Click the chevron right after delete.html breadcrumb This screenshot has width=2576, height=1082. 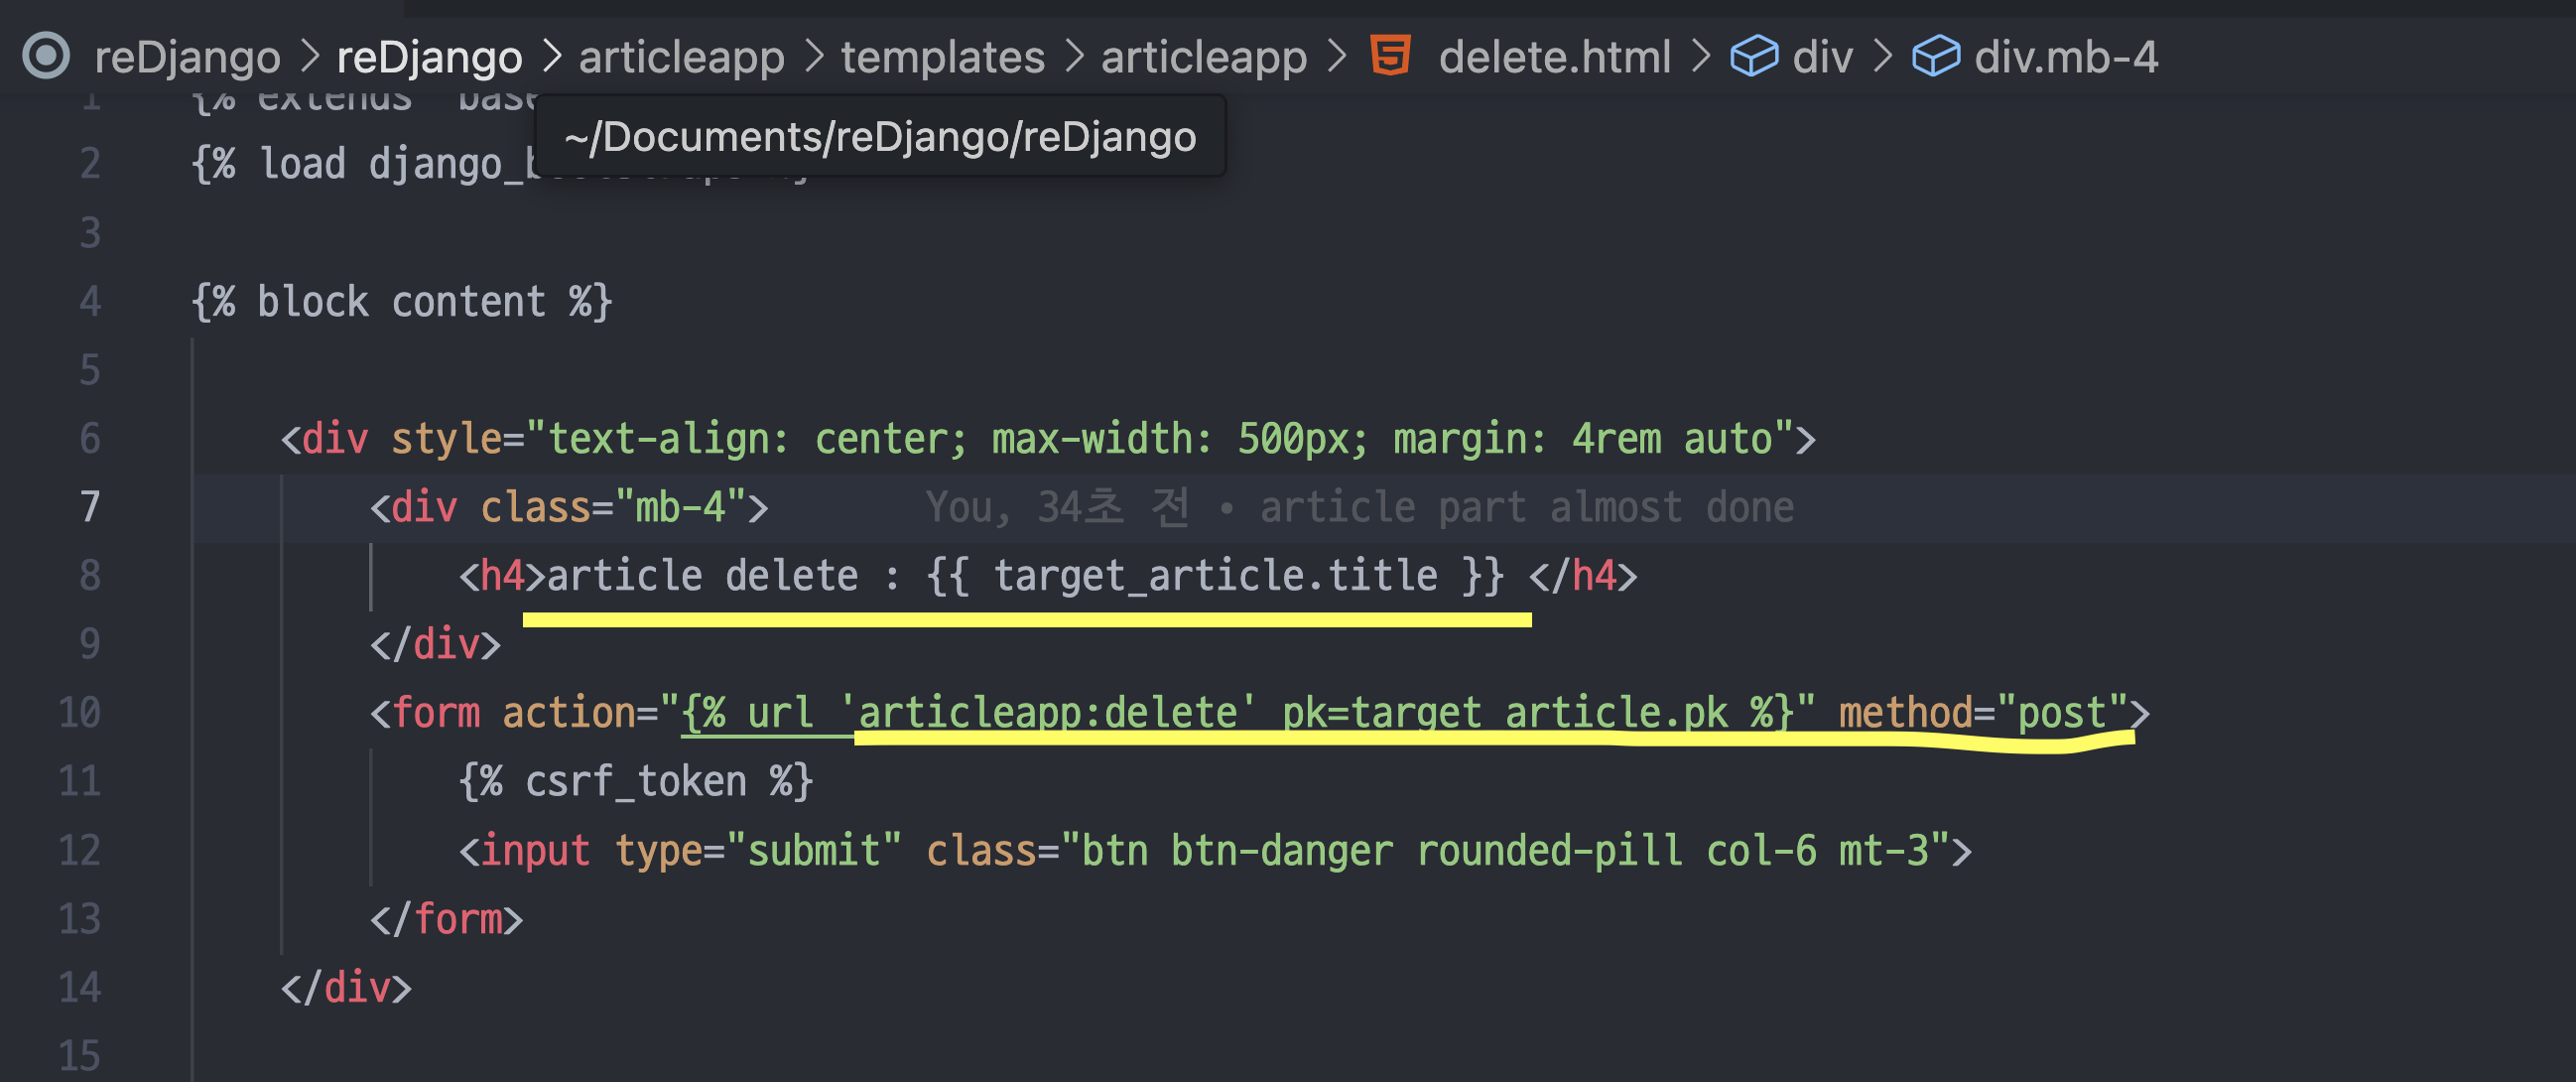pos(1701,57)
